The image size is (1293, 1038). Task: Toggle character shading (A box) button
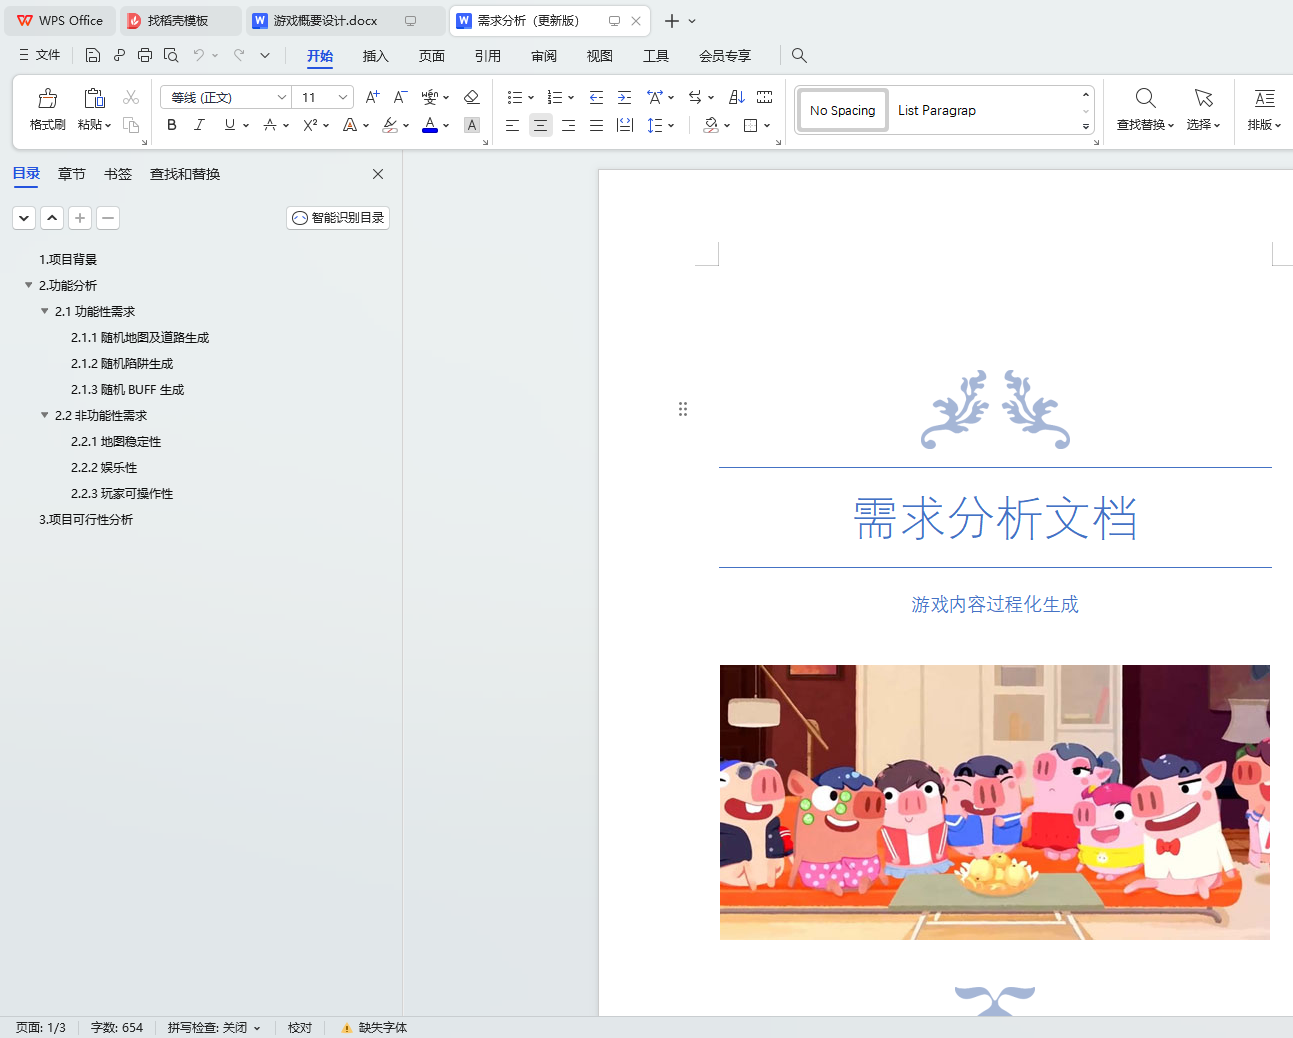click(x=472, y=125)
